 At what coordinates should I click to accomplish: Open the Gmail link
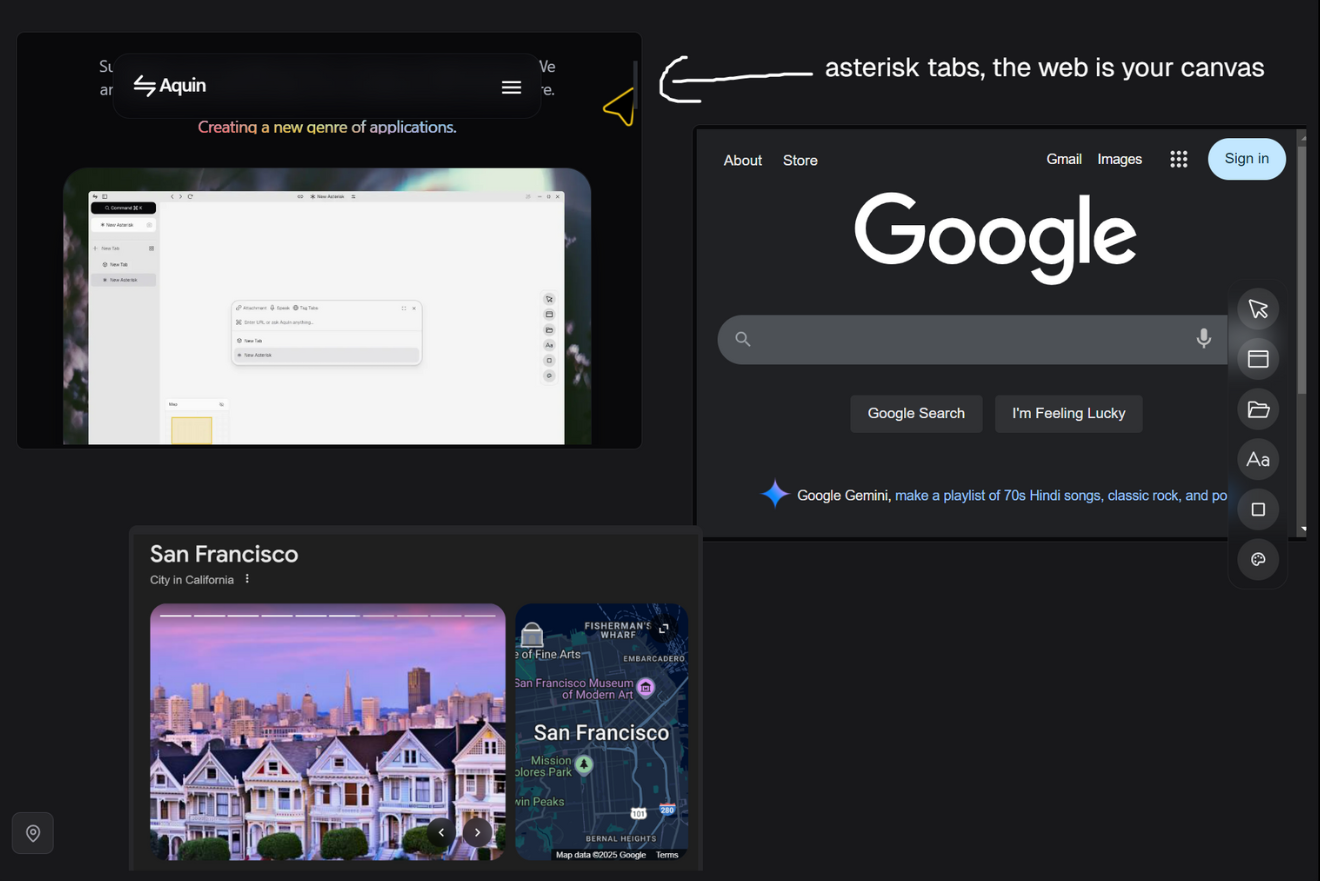1064,159
